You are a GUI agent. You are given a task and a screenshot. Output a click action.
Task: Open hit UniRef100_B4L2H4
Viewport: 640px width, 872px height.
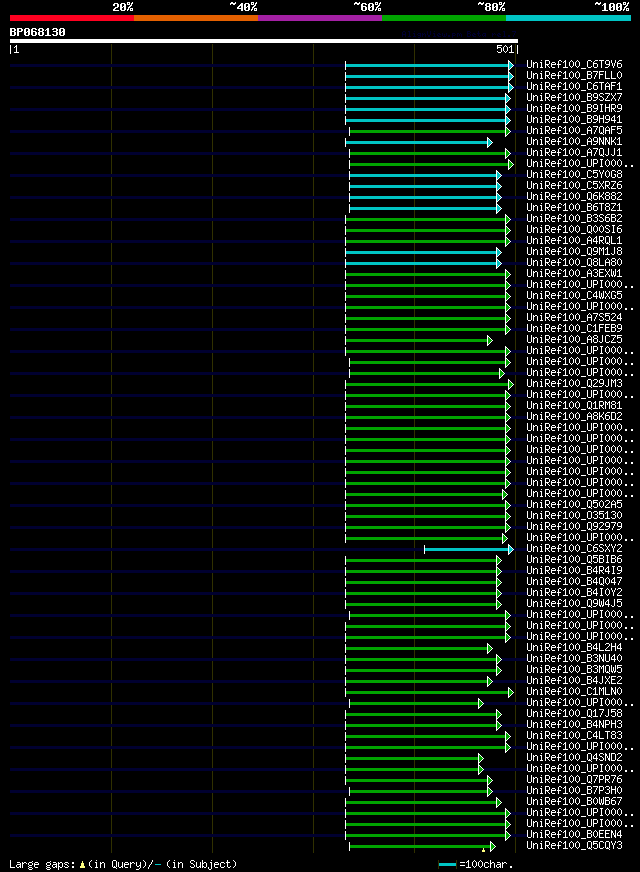coord(574,647)
